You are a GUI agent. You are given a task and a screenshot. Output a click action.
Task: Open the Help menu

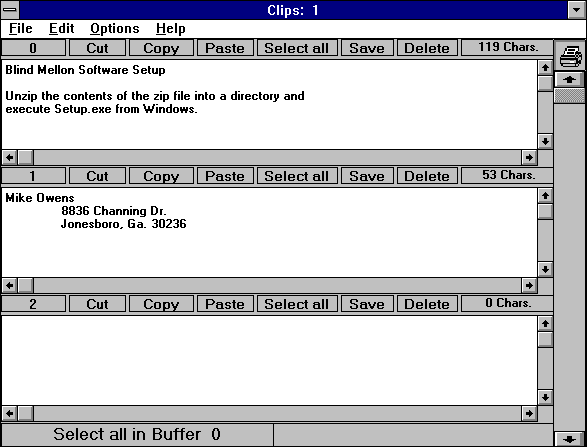[170, 28]
